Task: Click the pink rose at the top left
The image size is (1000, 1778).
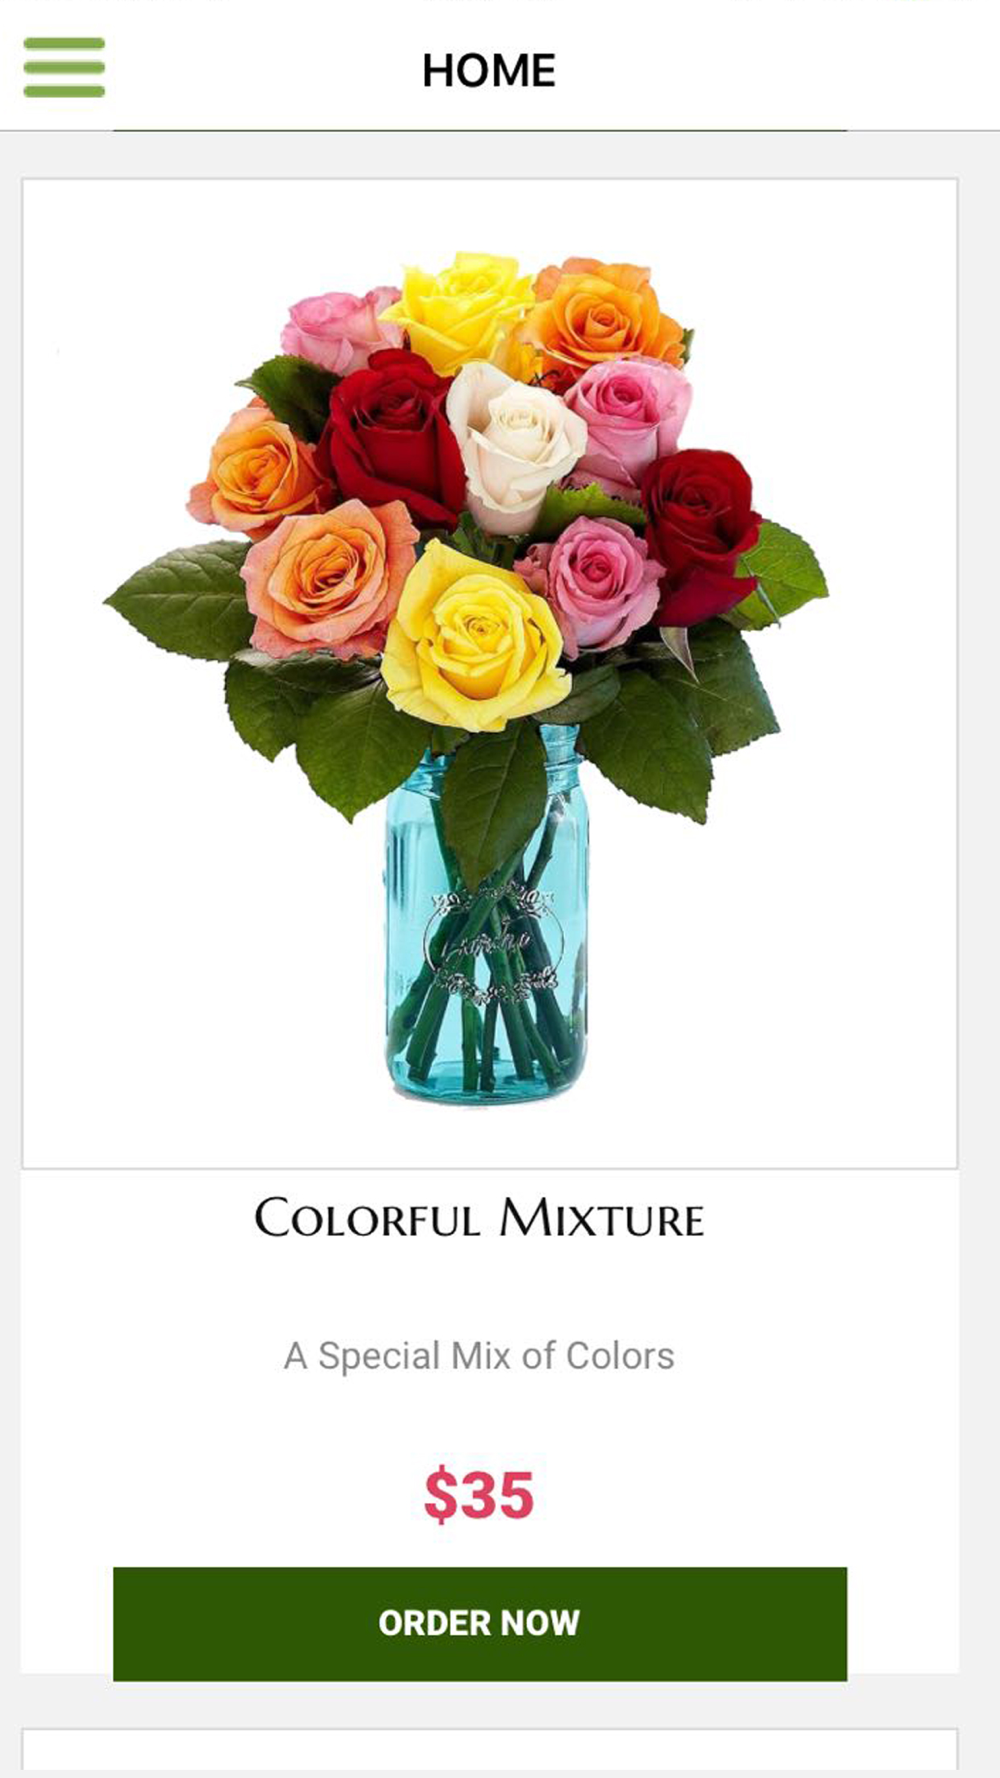Action: coord(338,327)
